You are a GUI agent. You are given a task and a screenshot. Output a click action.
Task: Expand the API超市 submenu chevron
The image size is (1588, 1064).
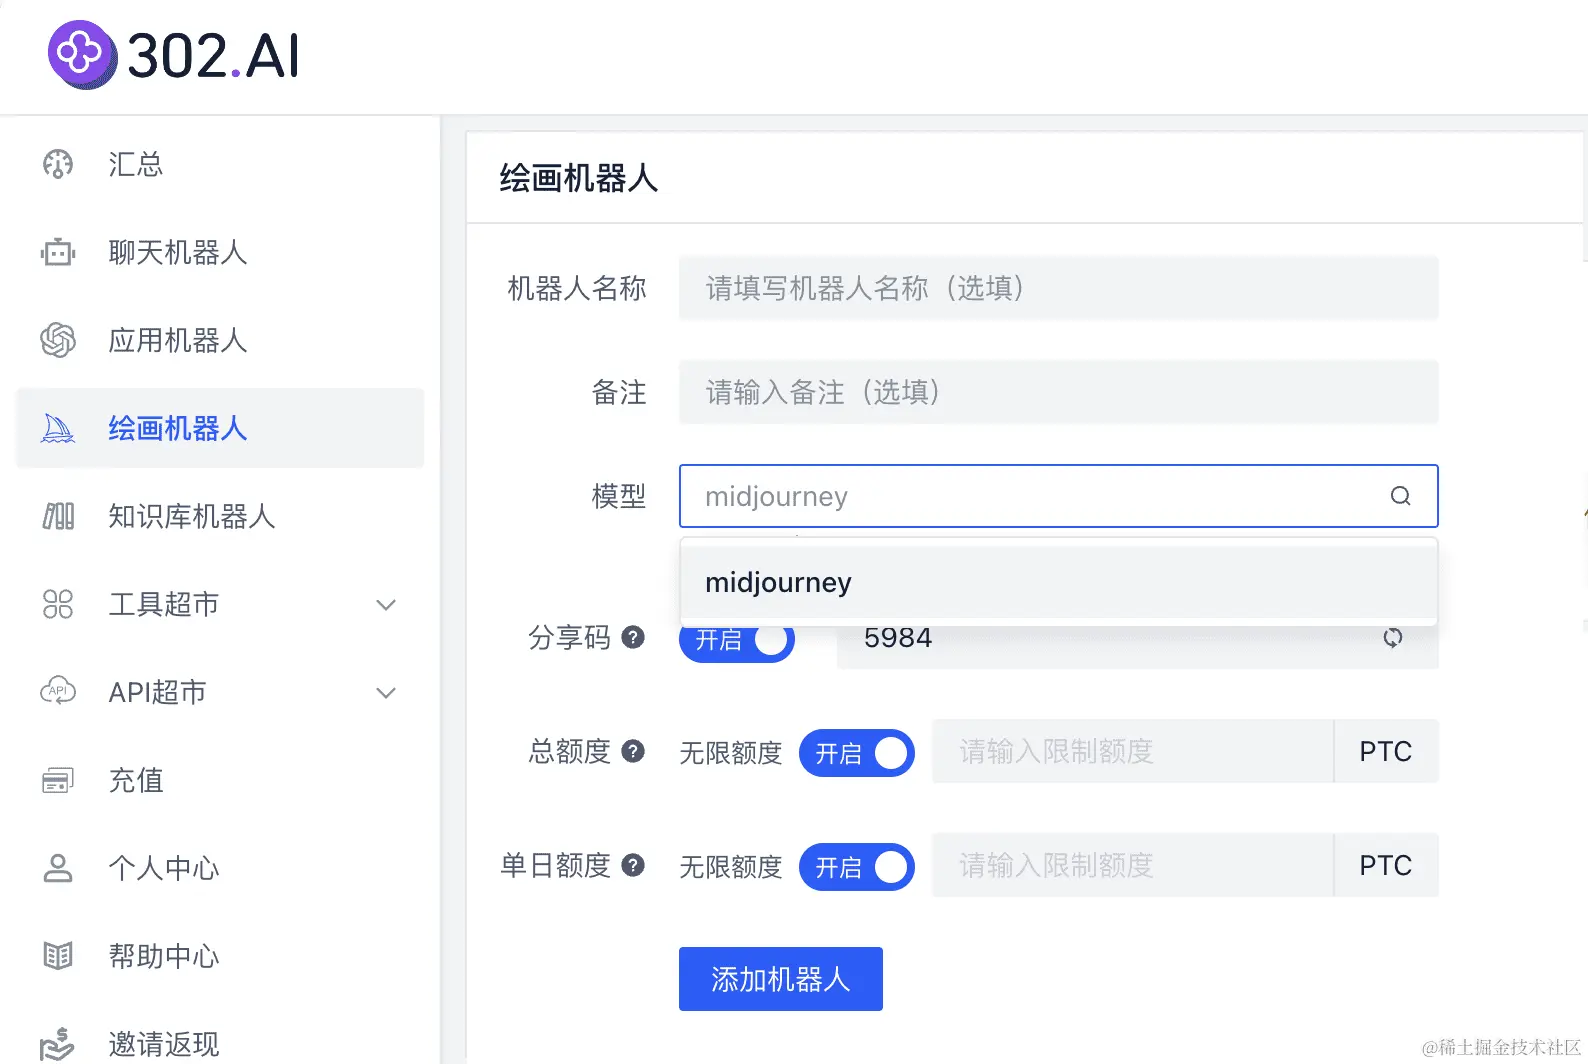pyautogui.click(x=386, y=692)
